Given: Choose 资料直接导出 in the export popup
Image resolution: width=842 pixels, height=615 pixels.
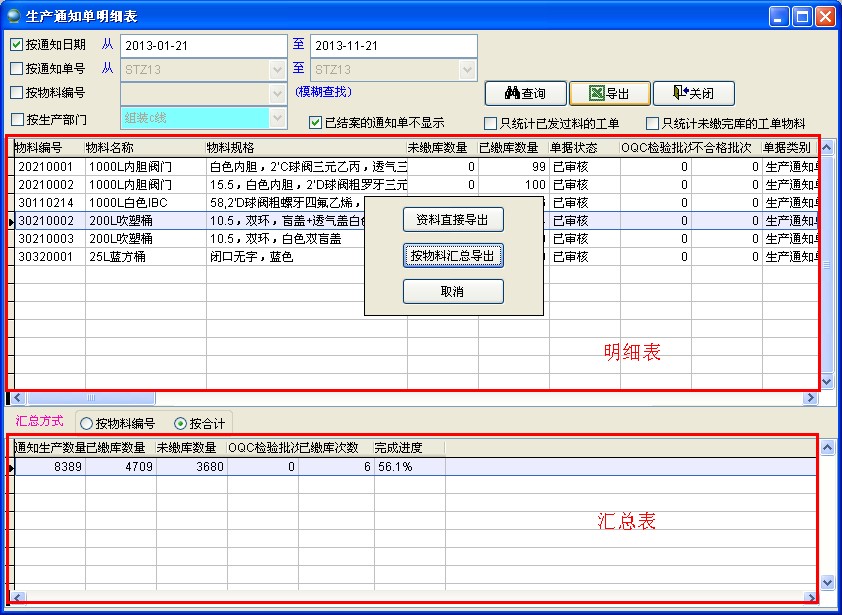Looking at the screenshot, I should pyautogui.click(x=453, y=220).
